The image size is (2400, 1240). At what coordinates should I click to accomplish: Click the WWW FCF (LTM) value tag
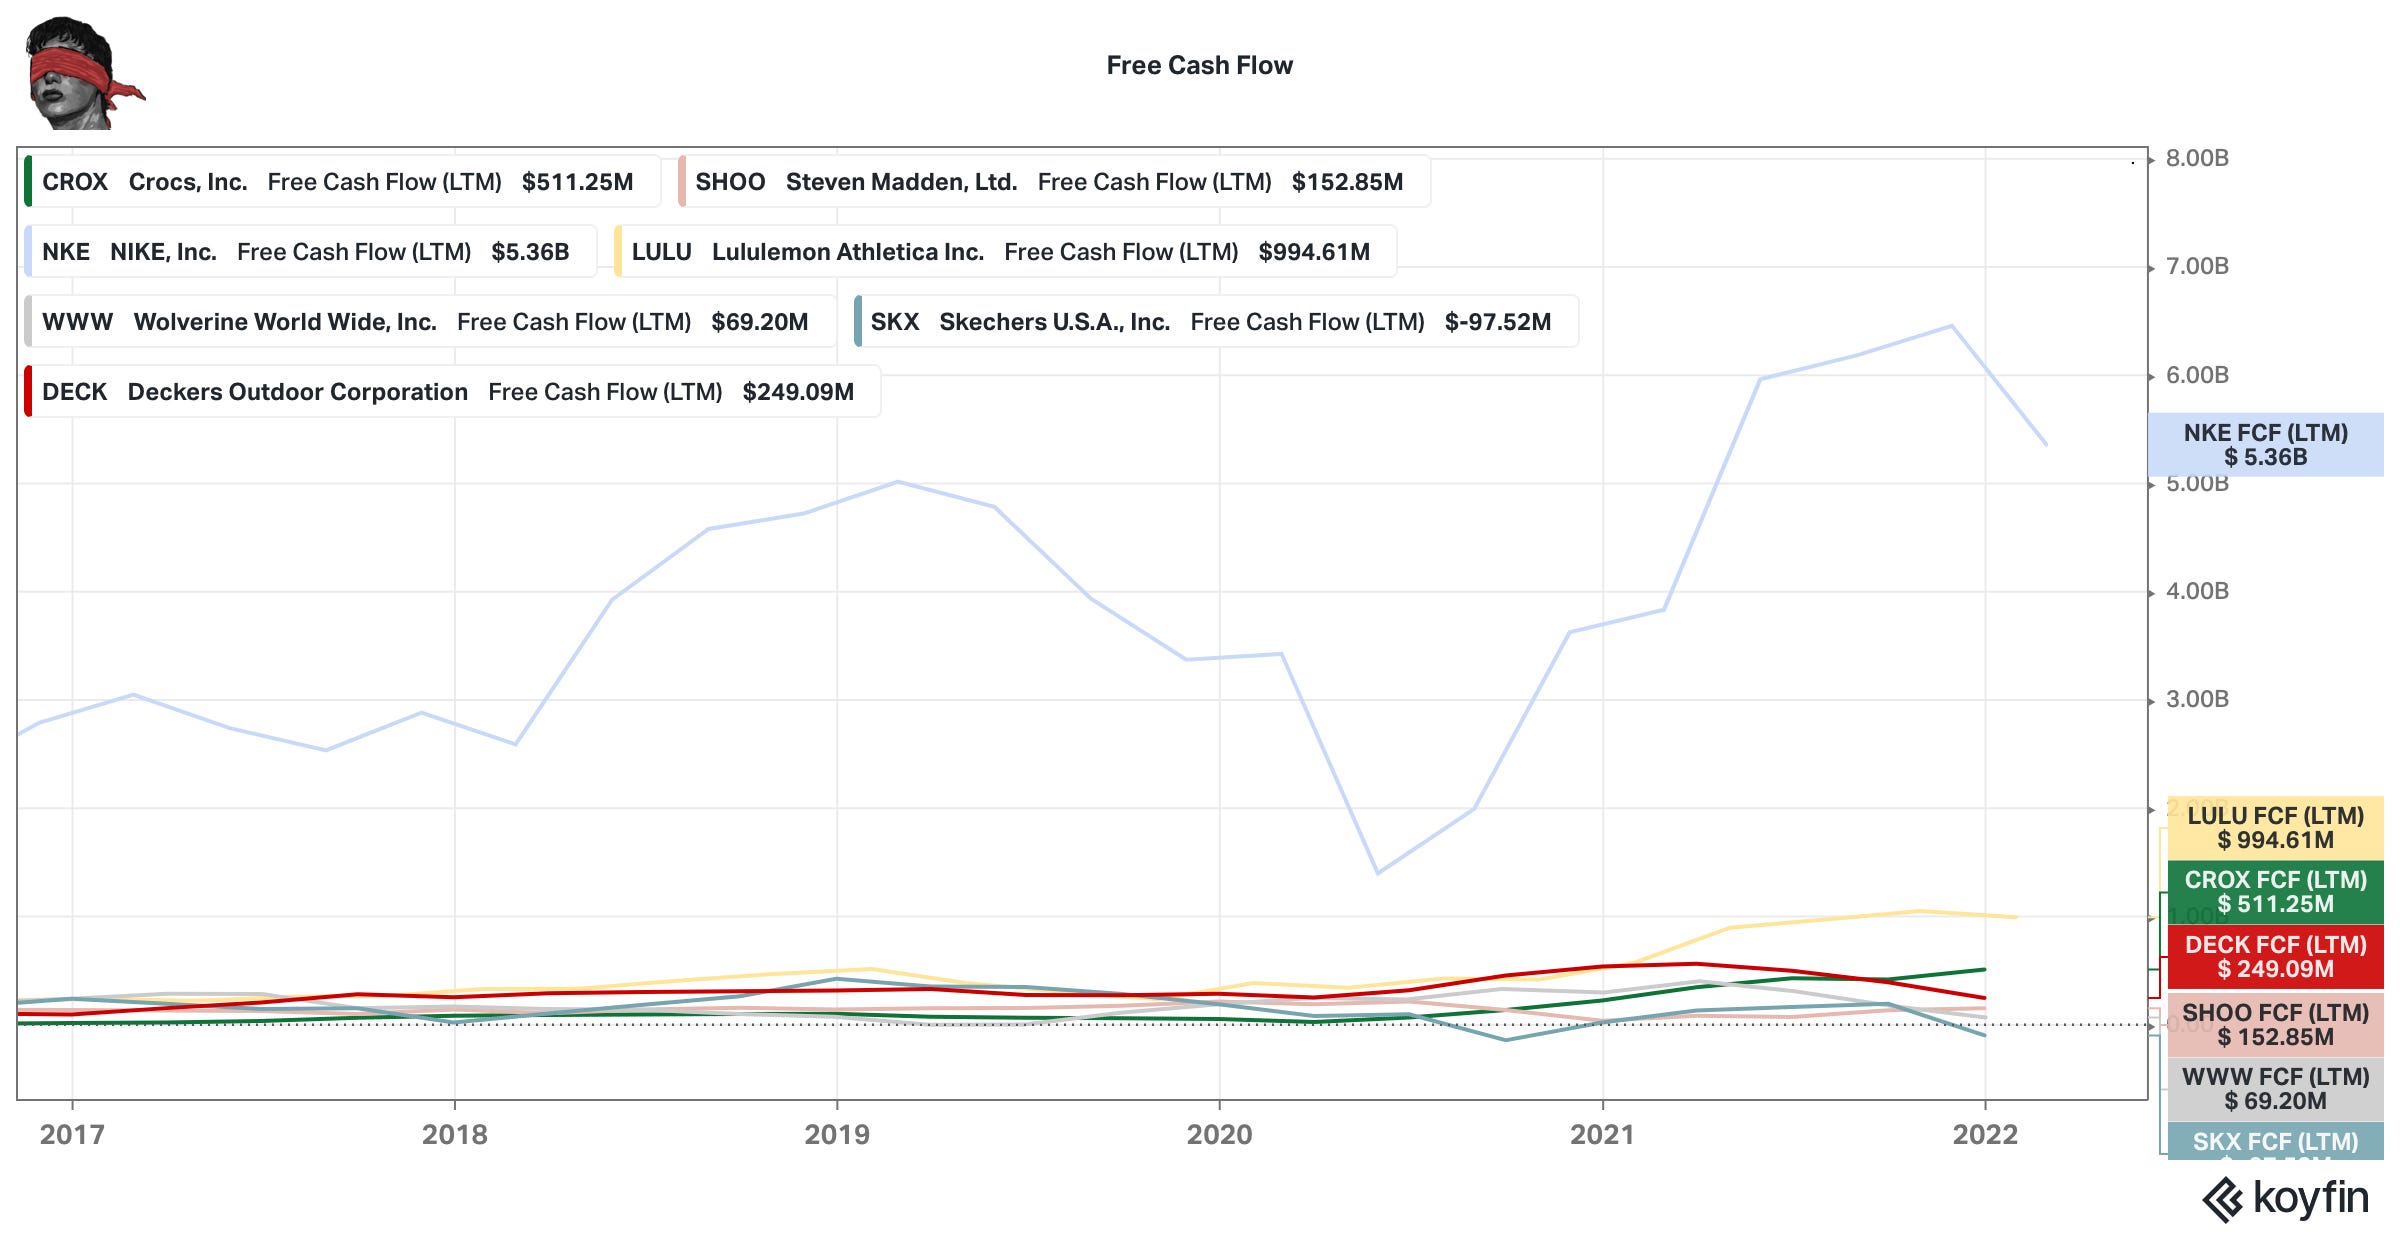click(2275, 1089)
